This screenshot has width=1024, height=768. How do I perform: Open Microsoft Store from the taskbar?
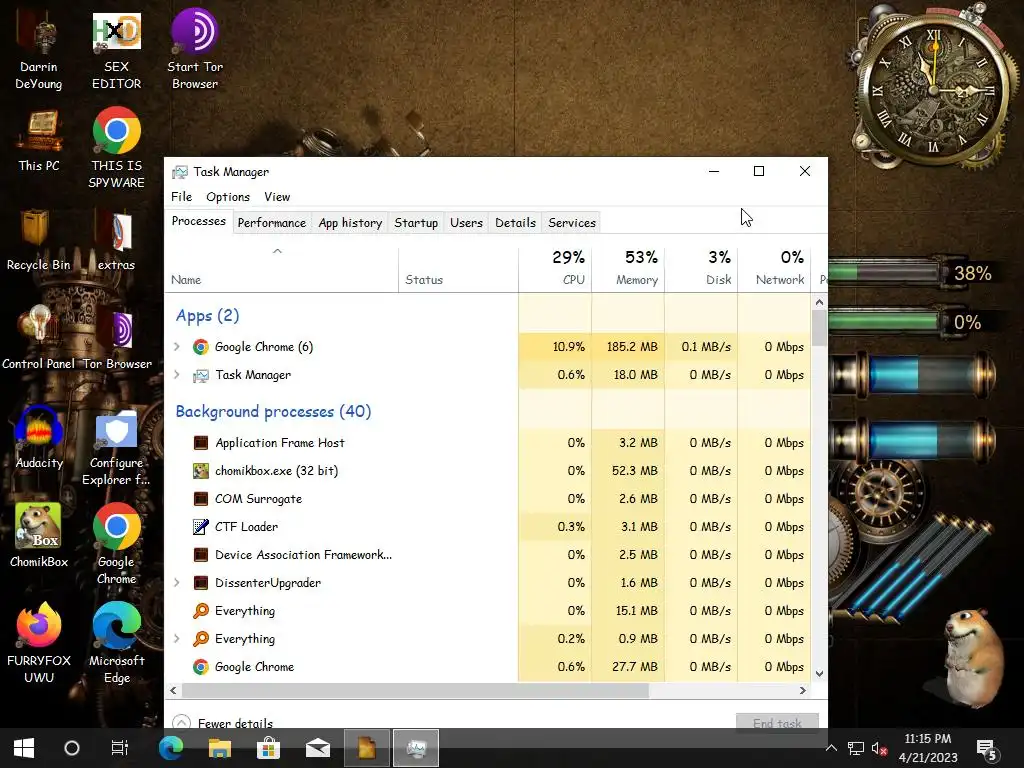(x=268, y=748)
